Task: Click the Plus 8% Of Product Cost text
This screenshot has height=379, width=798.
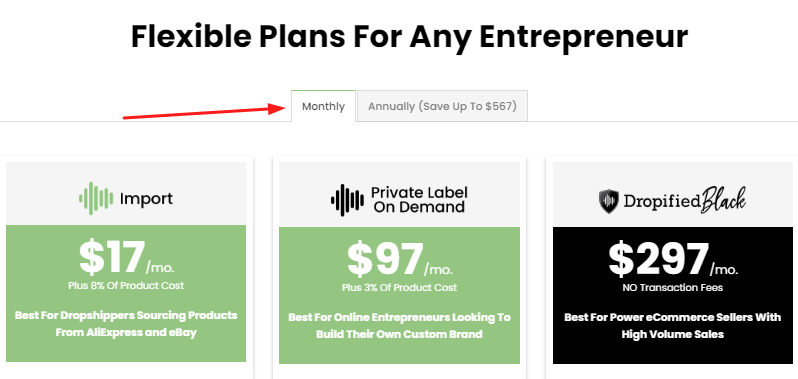Action: [x=126, y=285]
